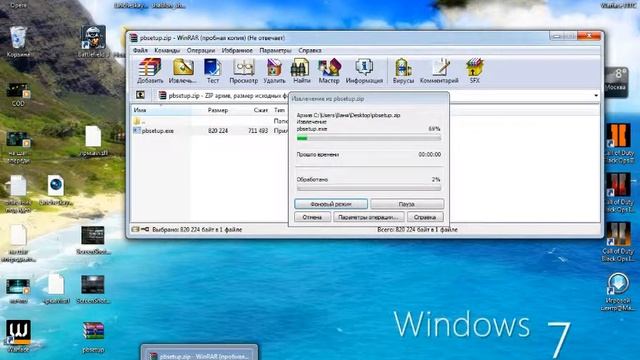This screenshot has height=360, width=640.
Task: Click the Фоновый режим button
Action: [331, 204]
